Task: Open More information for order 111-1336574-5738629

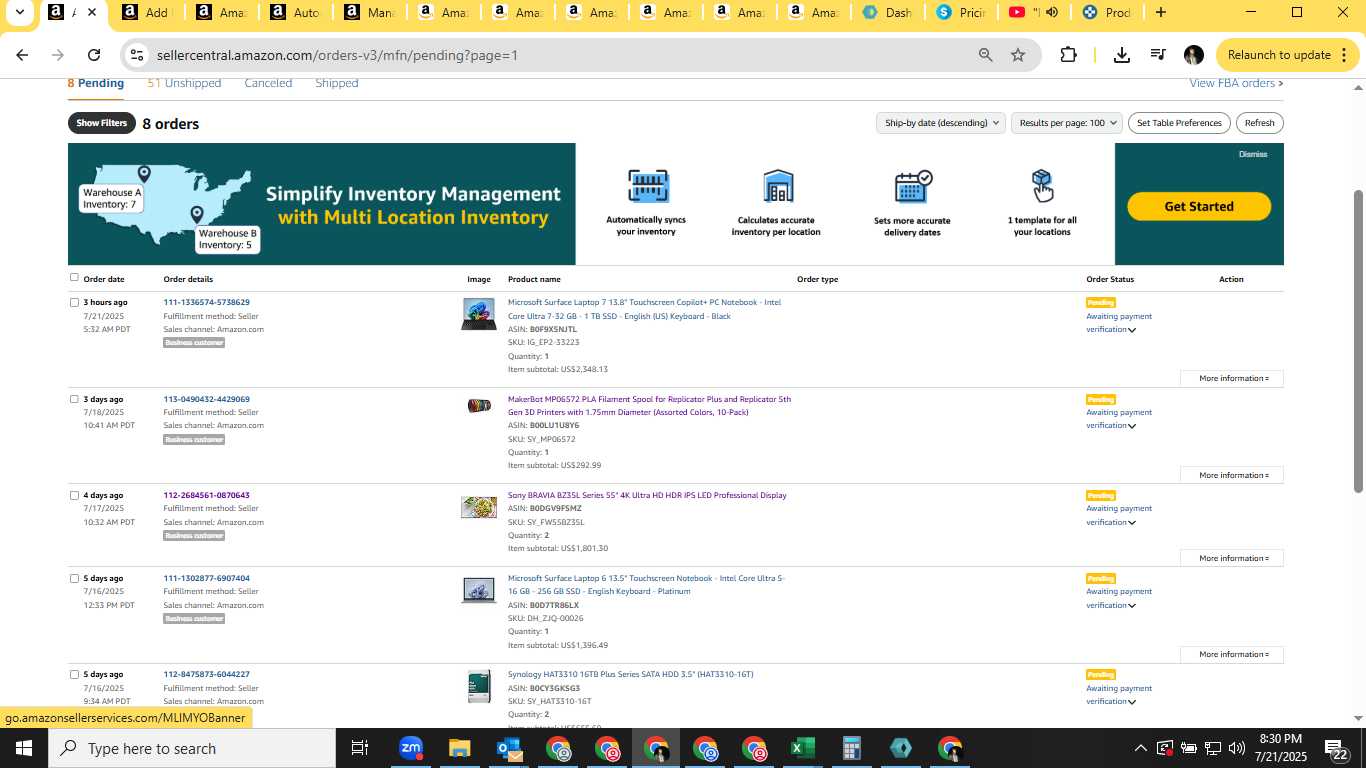Action: point(1232,379)
